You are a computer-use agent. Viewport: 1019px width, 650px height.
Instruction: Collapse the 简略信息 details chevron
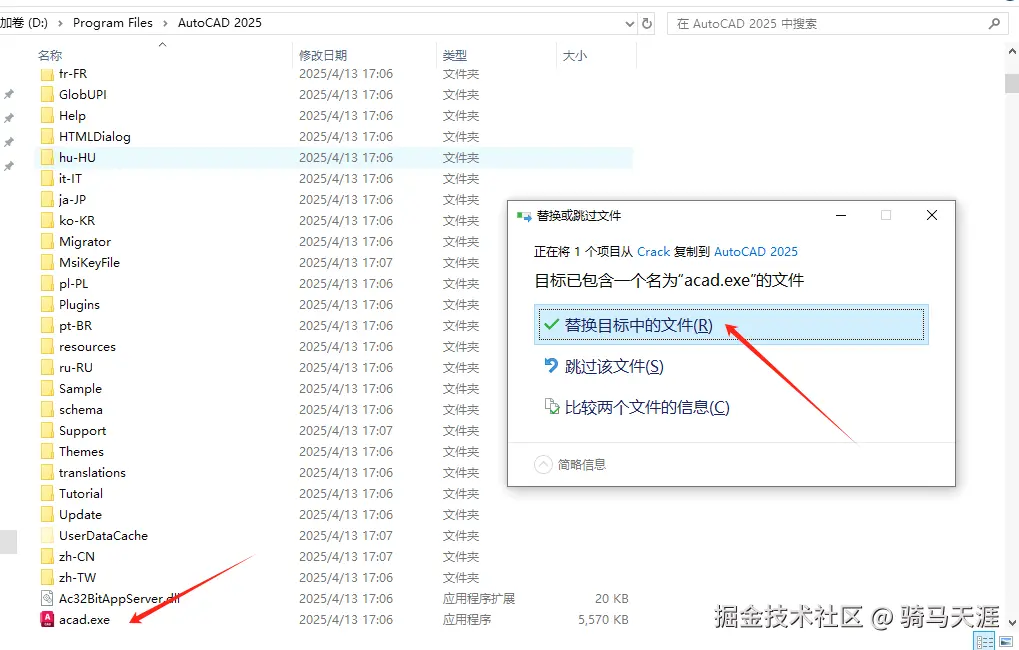click(543, 465)
